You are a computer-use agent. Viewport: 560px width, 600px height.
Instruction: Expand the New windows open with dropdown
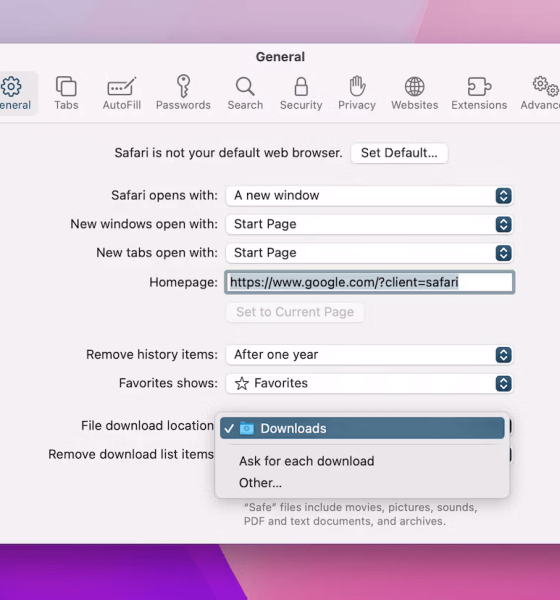pyautogui.click(x=369, y=224)
